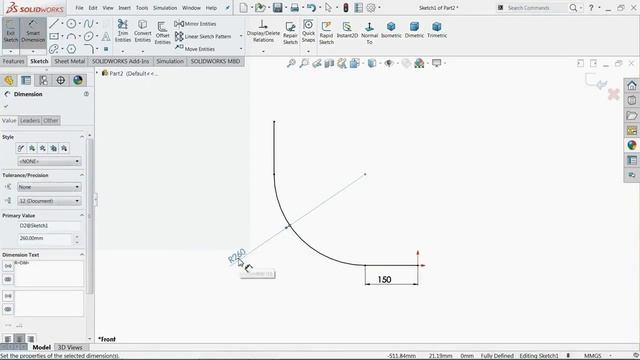The image size is (640, 360).
Task: Switch to the Features tab
Action: [x=13, y=61]
